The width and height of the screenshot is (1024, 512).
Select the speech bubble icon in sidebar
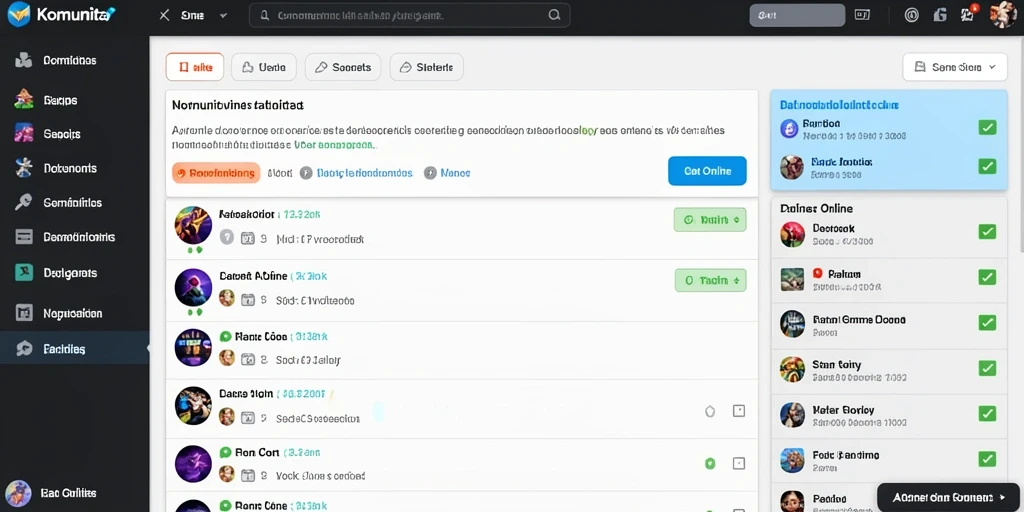tap(24, 349)
